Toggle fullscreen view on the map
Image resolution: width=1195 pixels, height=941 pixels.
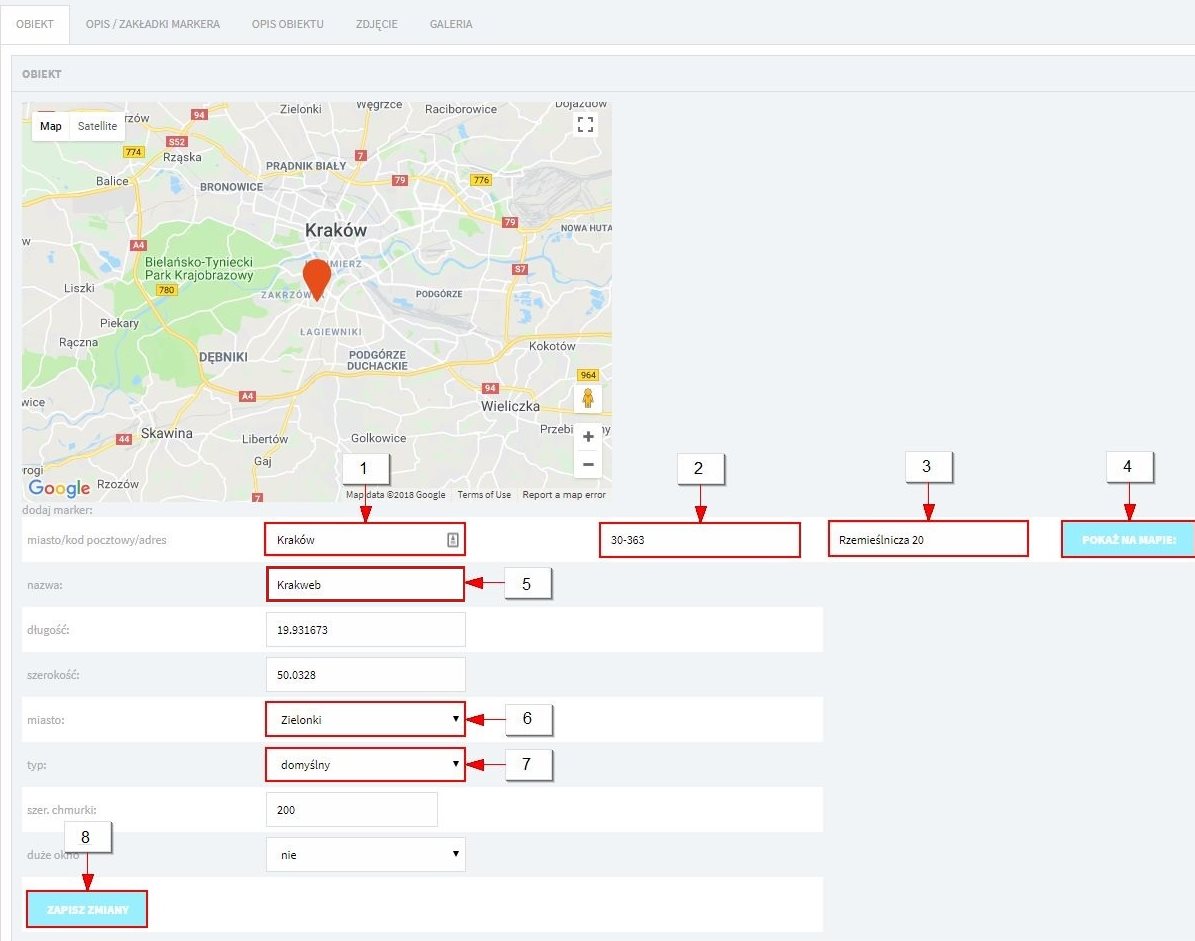click(x=585, y=124)
